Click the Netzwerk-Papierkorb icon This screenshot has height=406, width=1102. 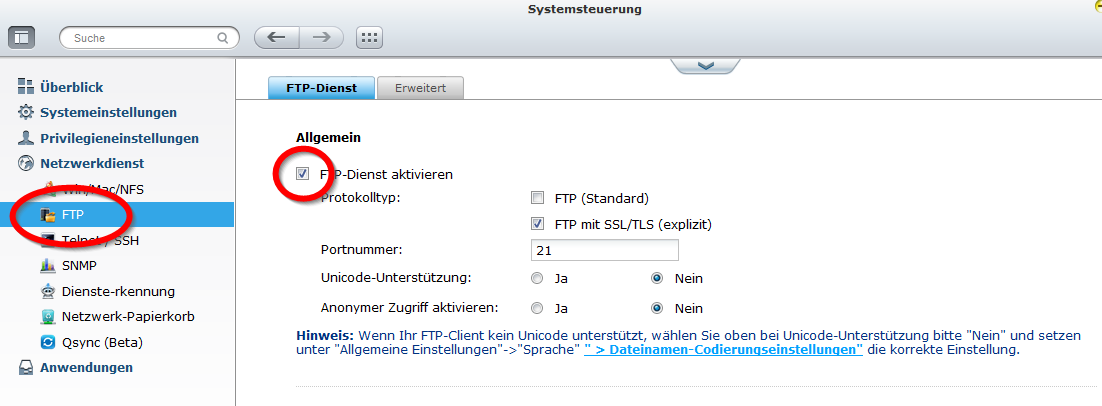pos(47,317)
